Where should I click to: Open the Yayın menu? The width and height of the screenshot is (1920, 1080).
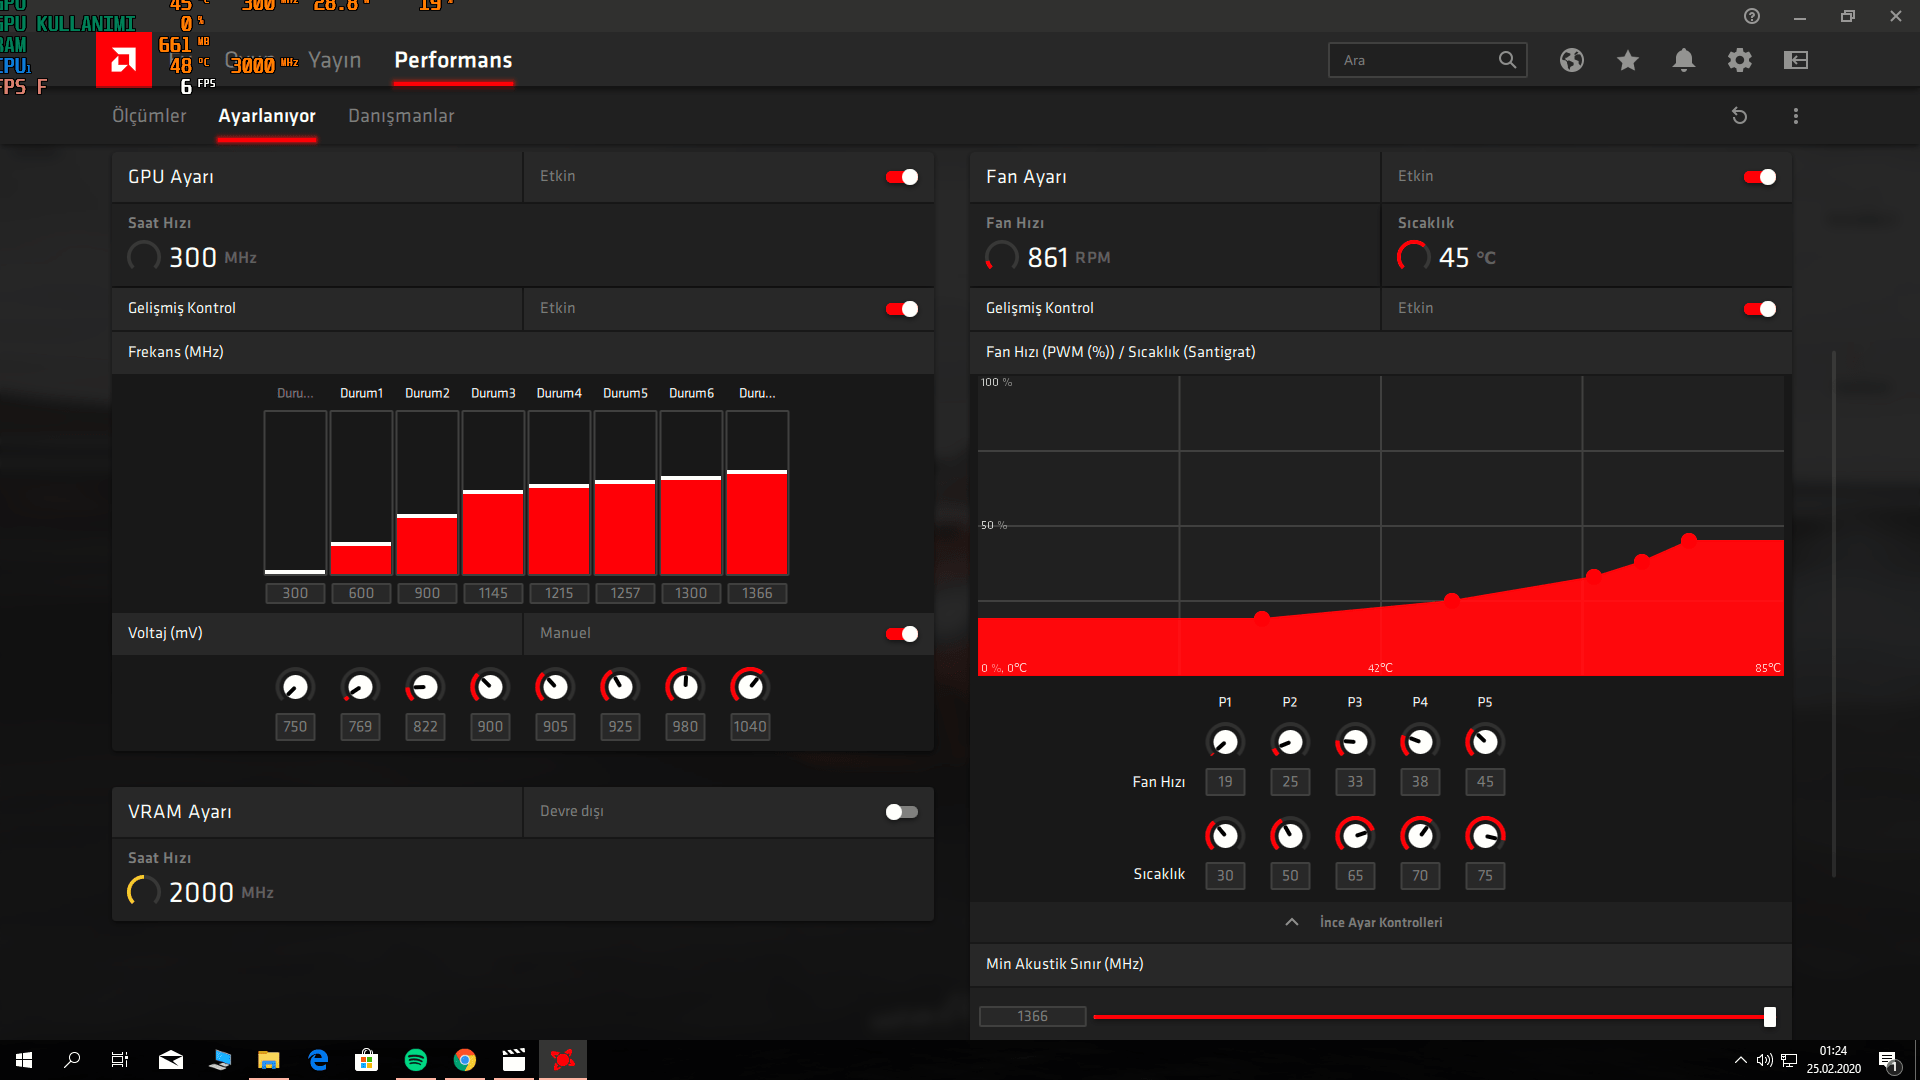(334, 60)
